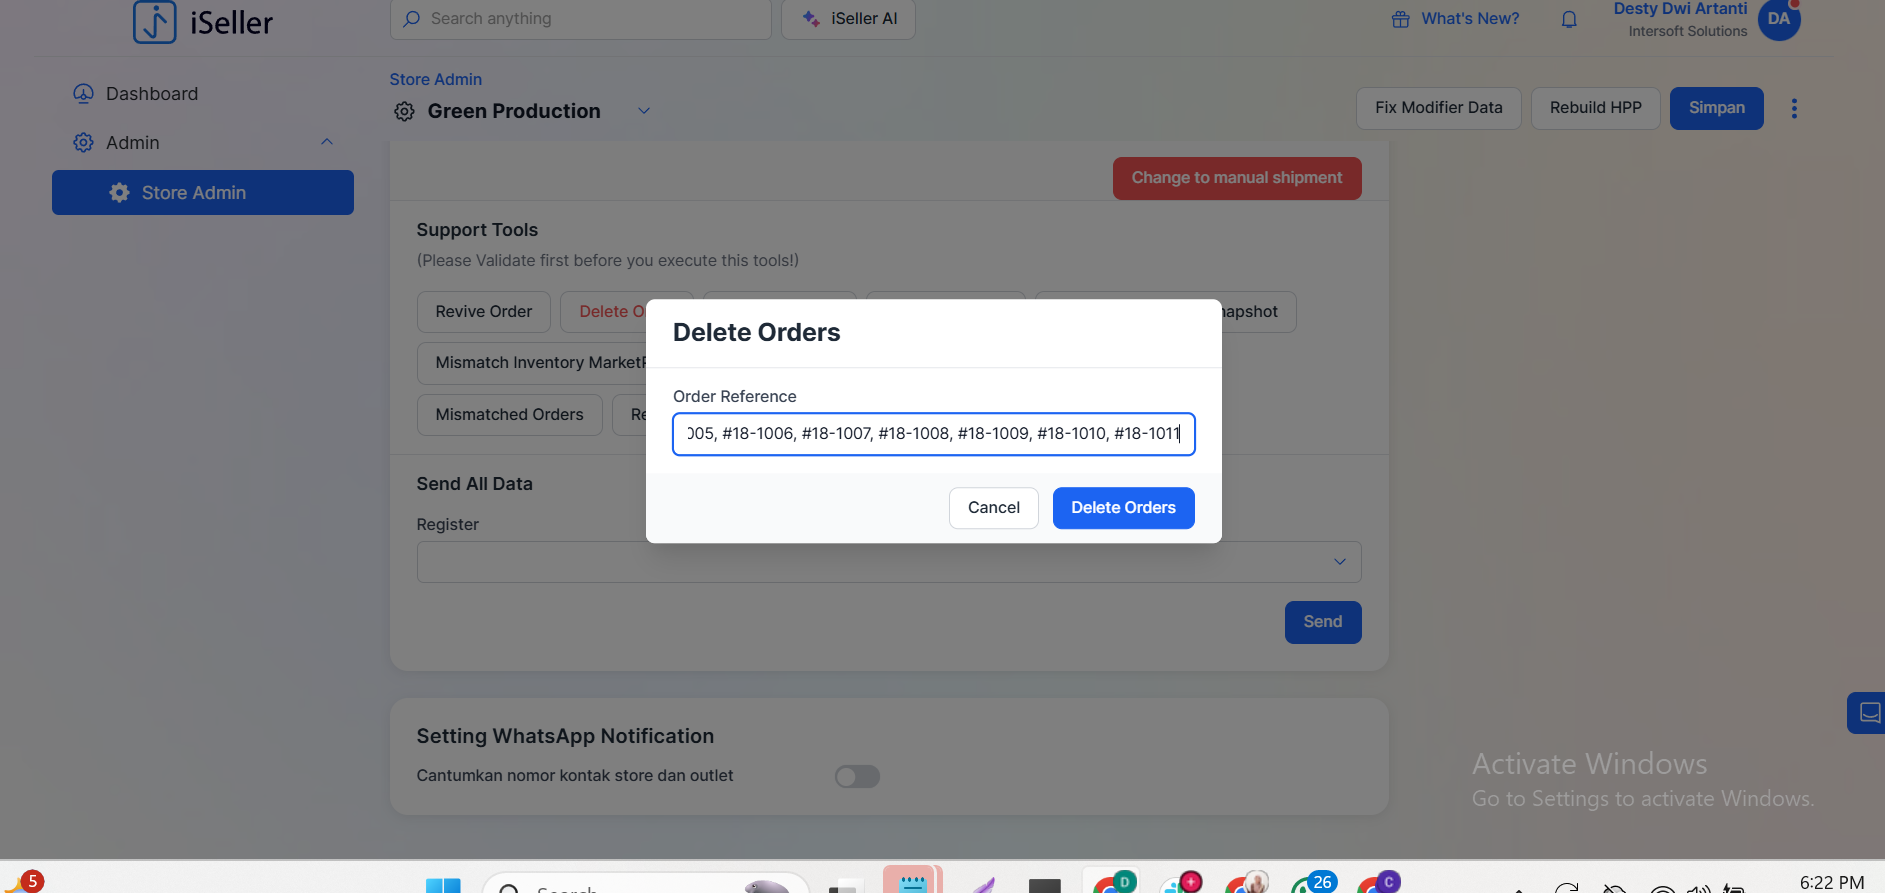Image resolution: width=1885 pixels, height=893 pixels.
Task: Open the three-dot more options menu
Action: click(x=1794, y=108)
